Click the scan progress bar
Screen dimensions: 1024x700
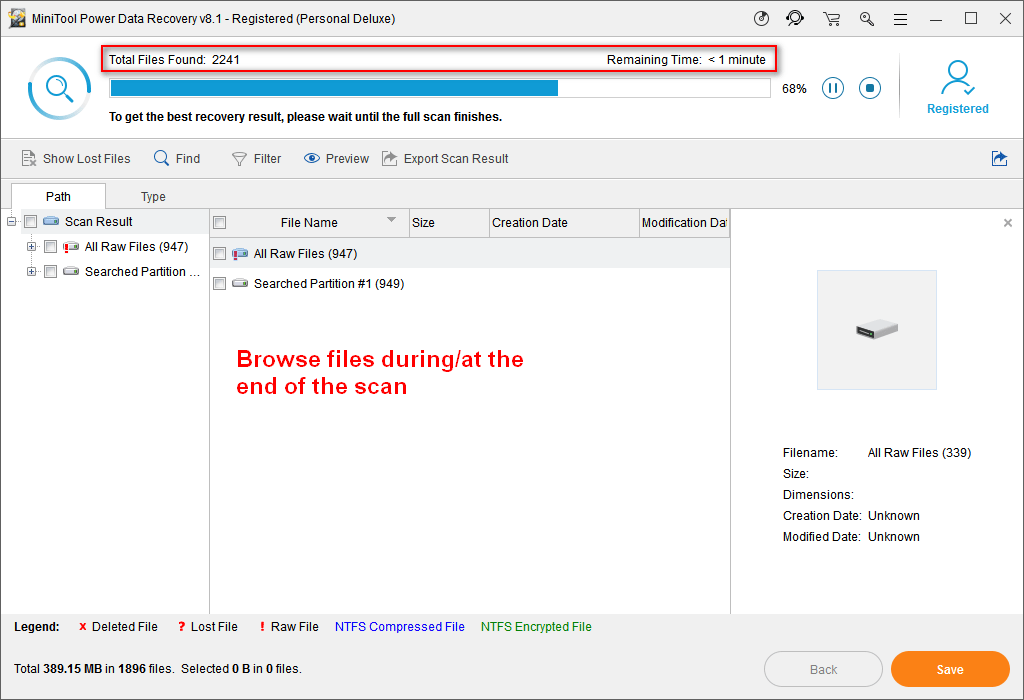click(440, 88)
